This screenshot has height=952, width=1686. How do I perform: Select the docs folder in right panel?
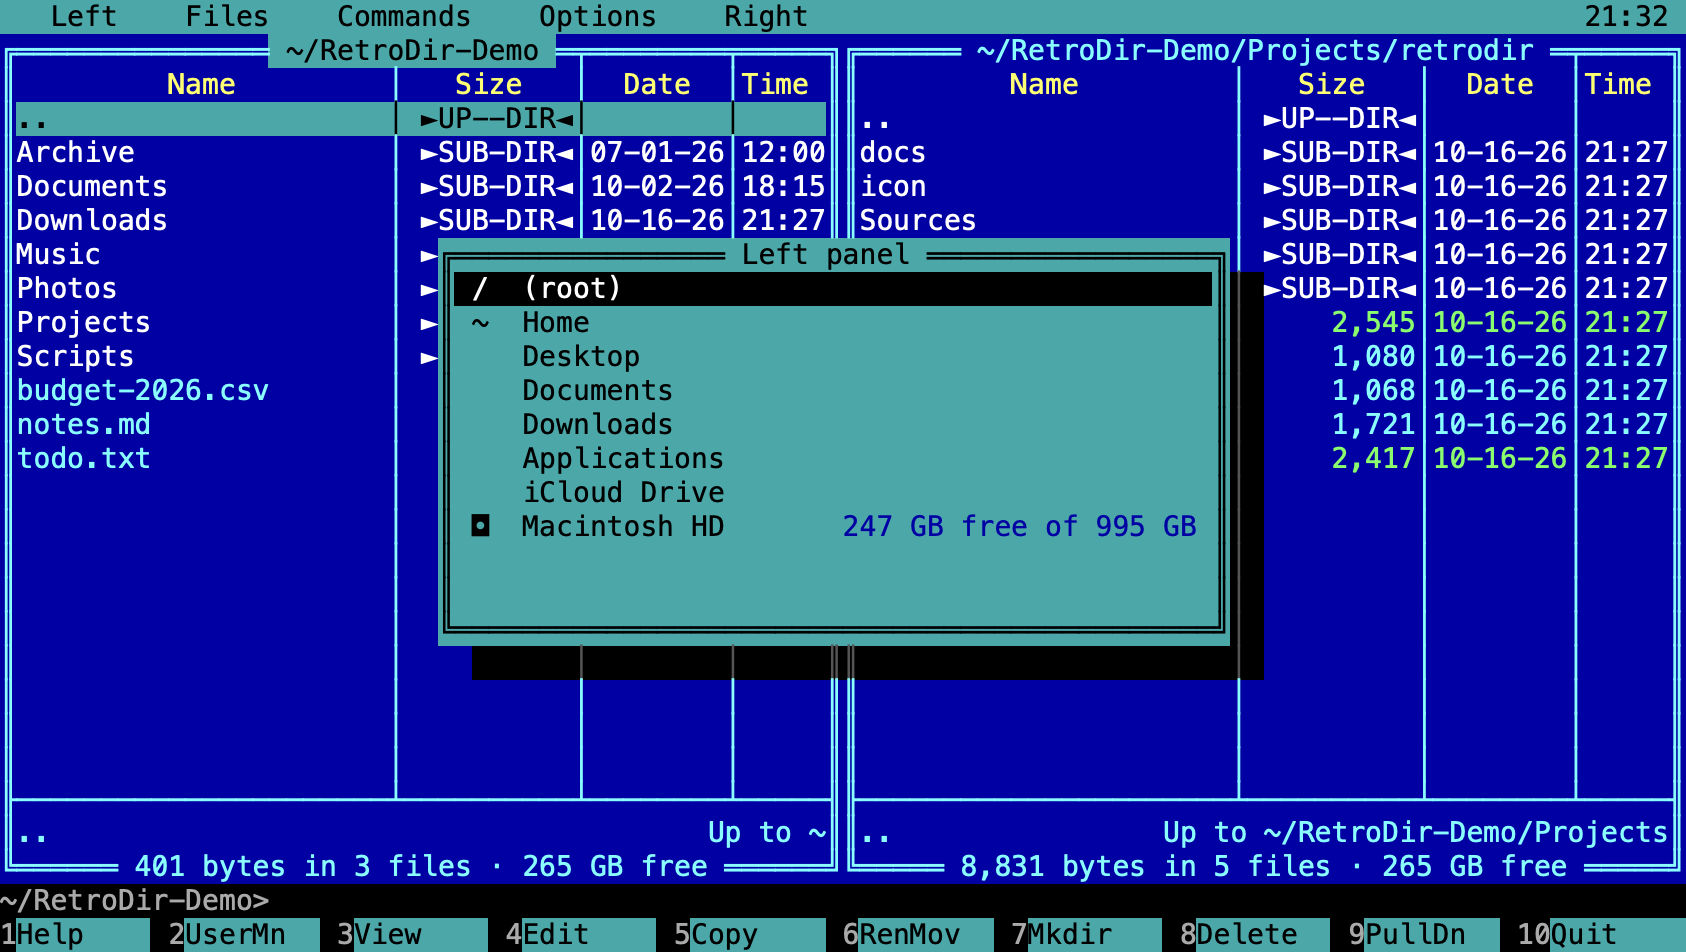click(893, 153)
